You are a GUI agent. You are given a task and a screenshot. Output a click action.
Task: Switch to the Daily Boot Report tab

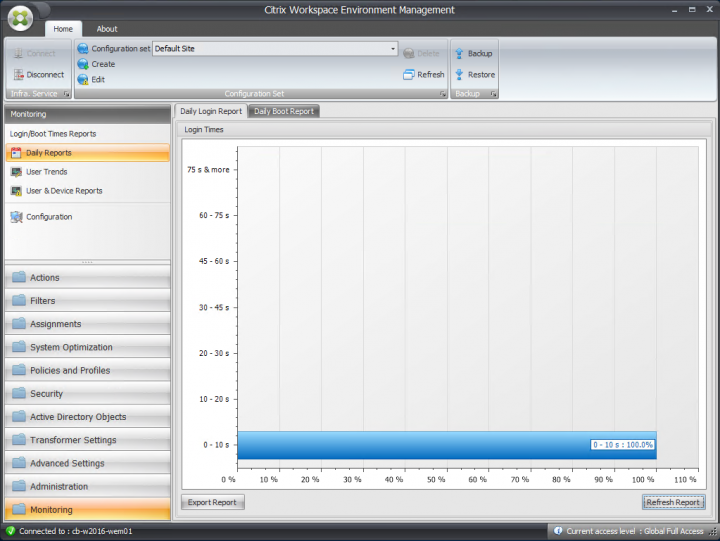coord(284,111)
